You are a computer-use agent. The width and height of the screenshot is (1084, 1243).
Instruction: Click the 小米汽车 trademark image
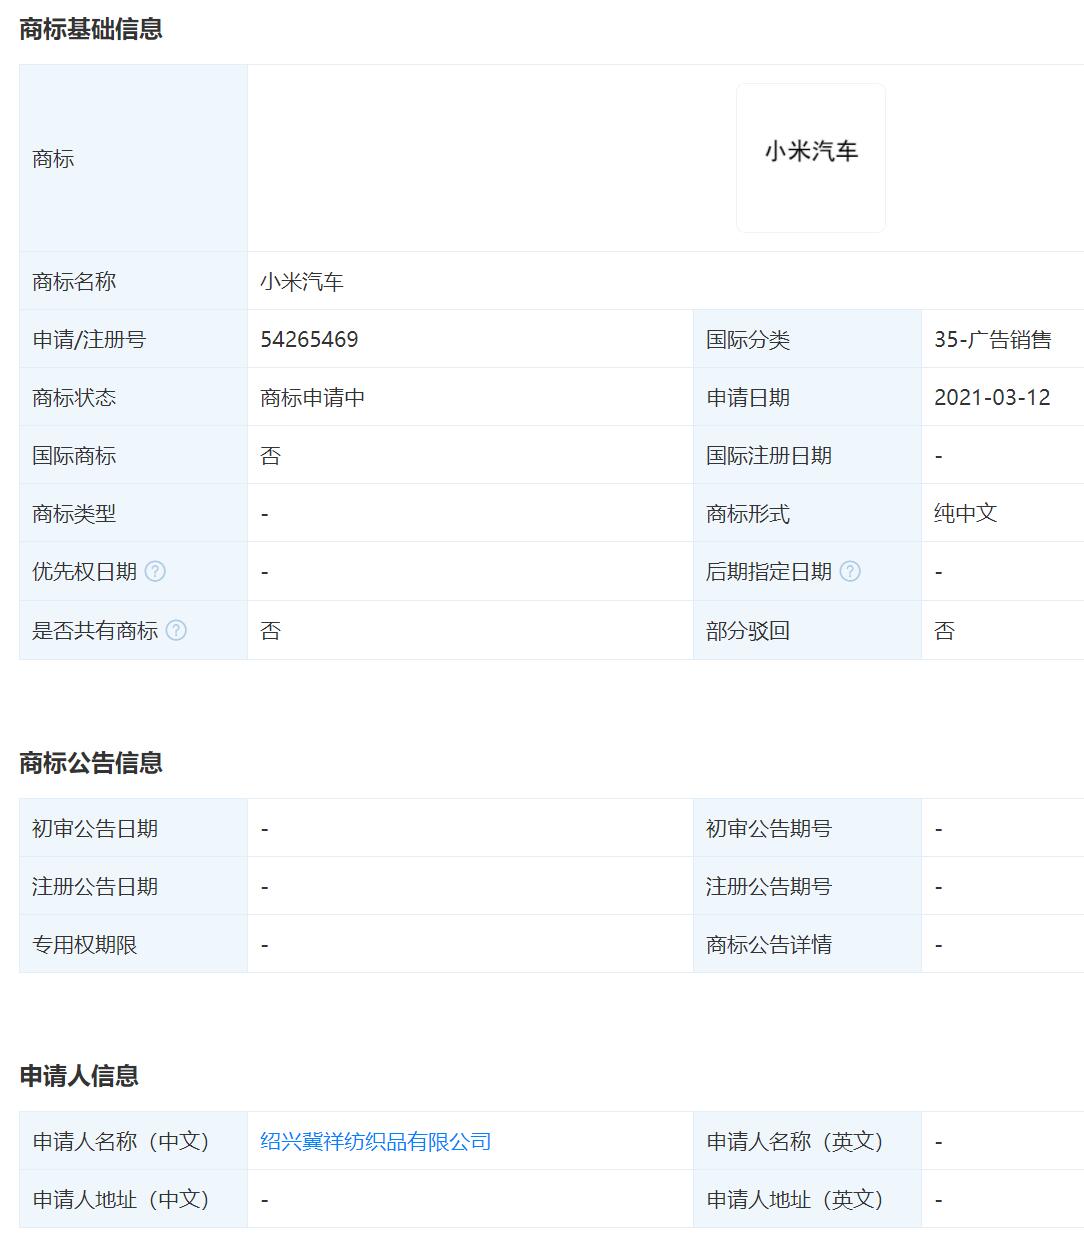pos(810,156)
